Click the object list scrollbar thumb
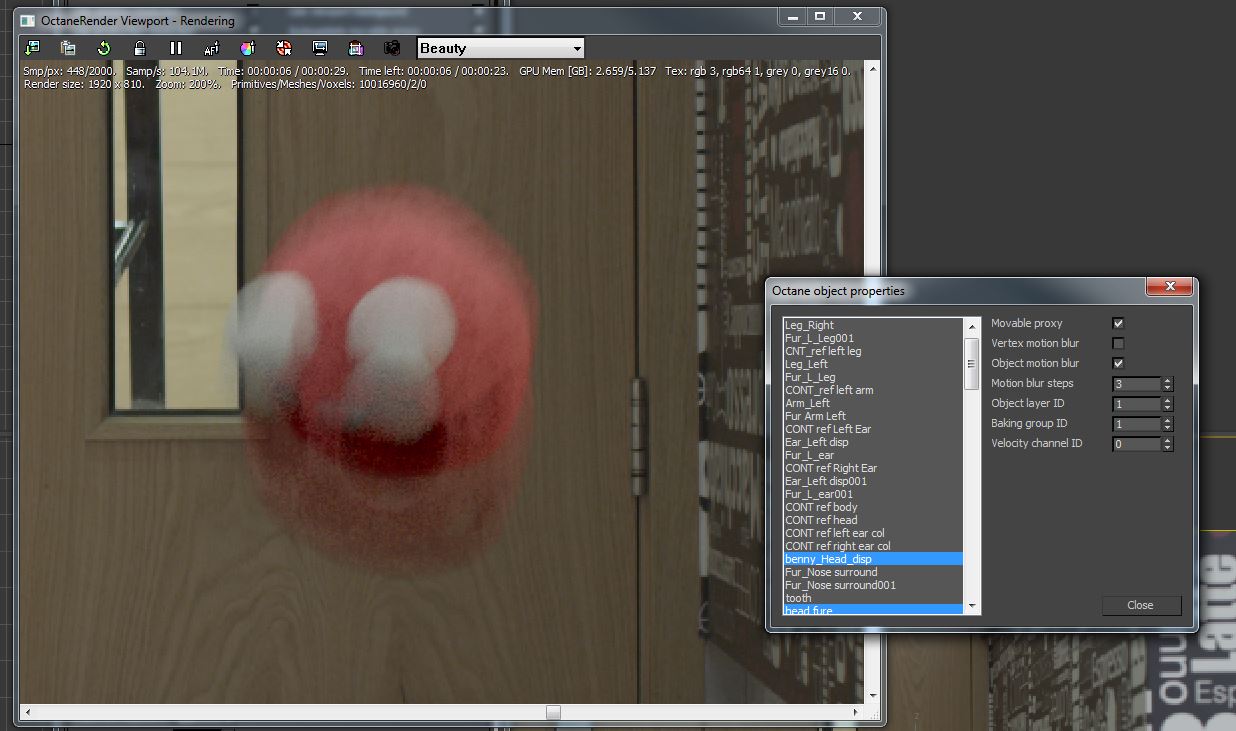 [x=971, y=363]
